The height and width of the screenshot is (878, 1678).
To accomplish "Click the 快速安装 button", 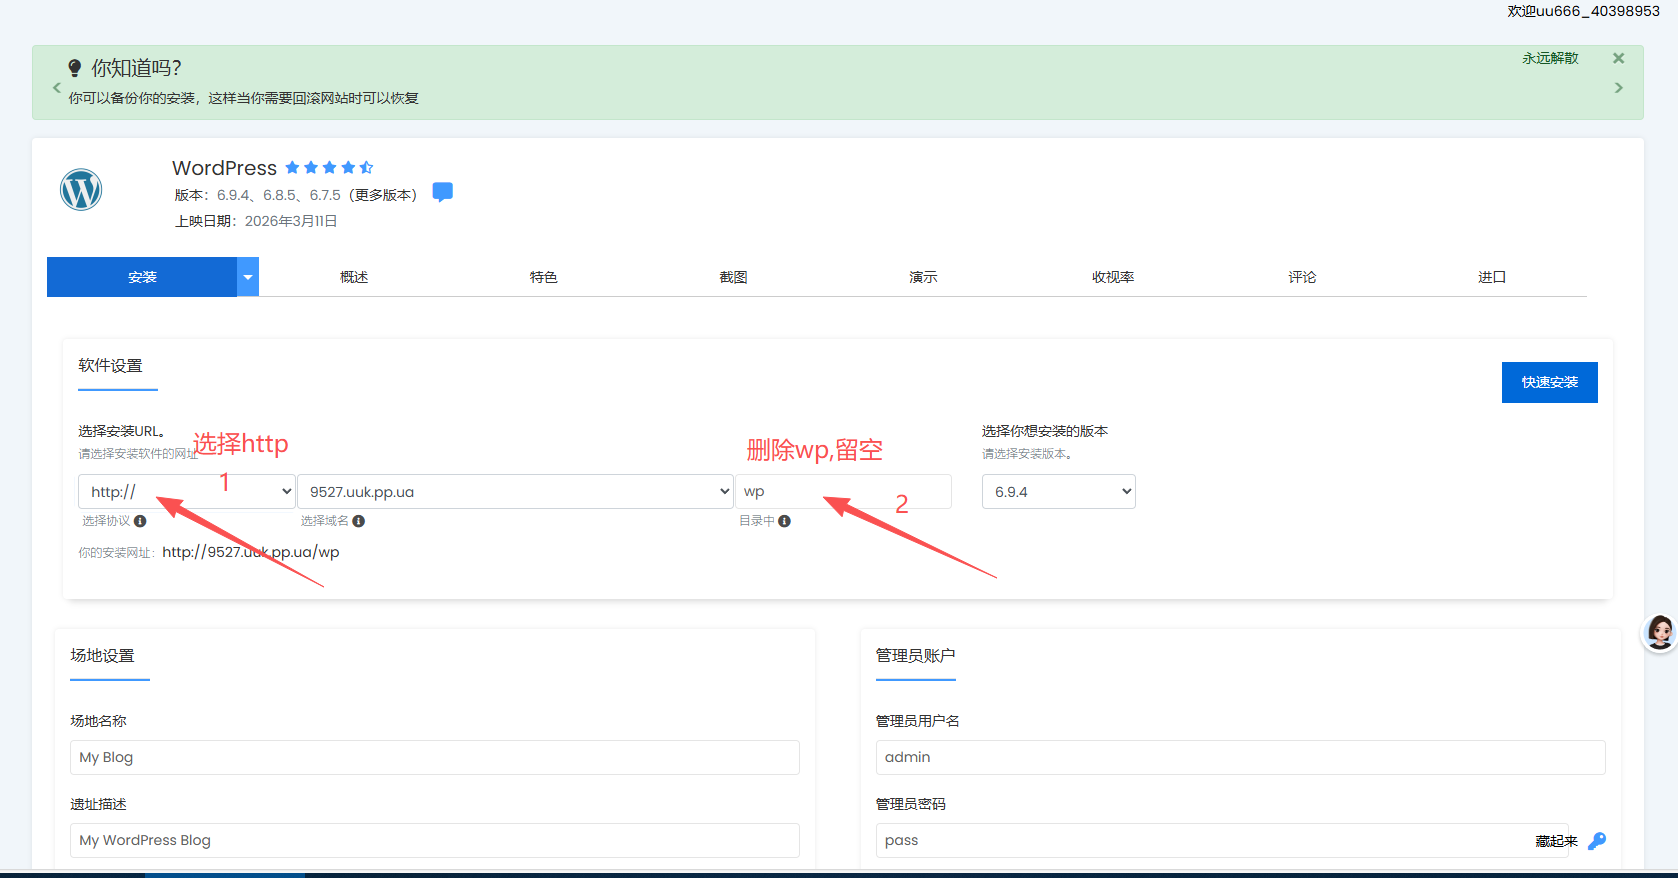I will click(1550, 382).
